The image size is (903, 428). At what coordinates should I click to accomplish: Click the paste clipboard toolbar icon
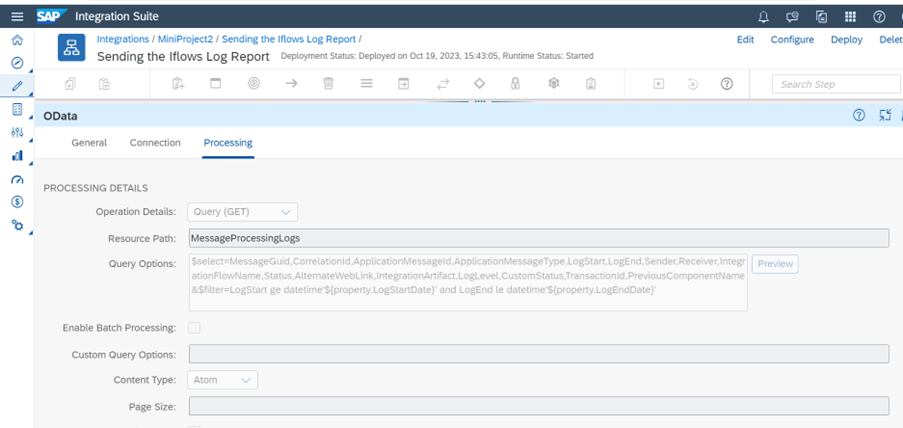pos(104,84)
